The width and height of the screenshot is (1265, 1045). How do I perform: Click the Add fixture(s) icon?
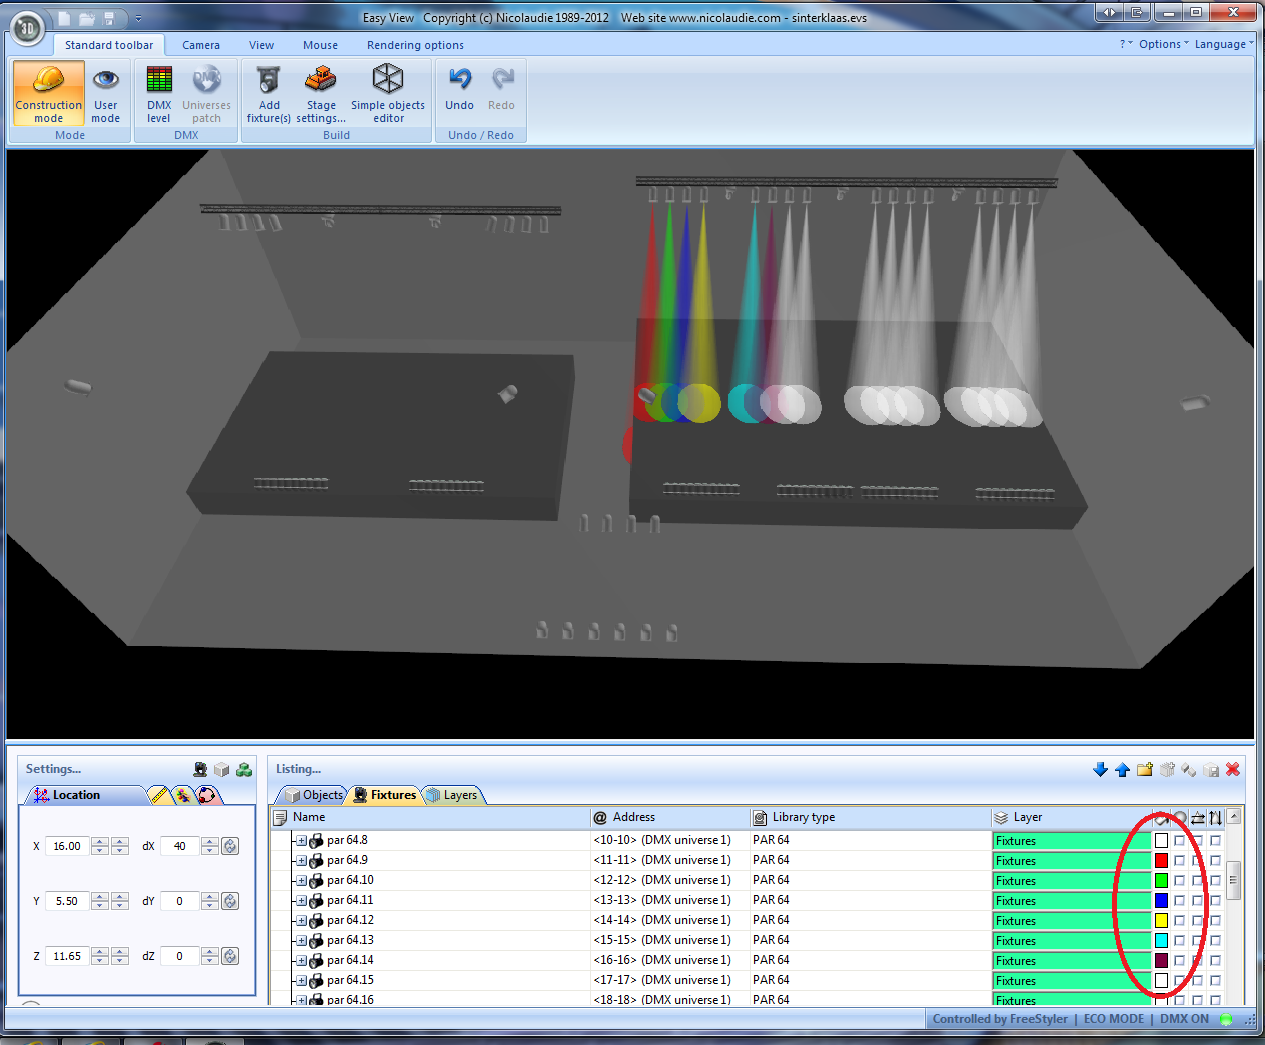pyautogui.click(x=269, y=93)
